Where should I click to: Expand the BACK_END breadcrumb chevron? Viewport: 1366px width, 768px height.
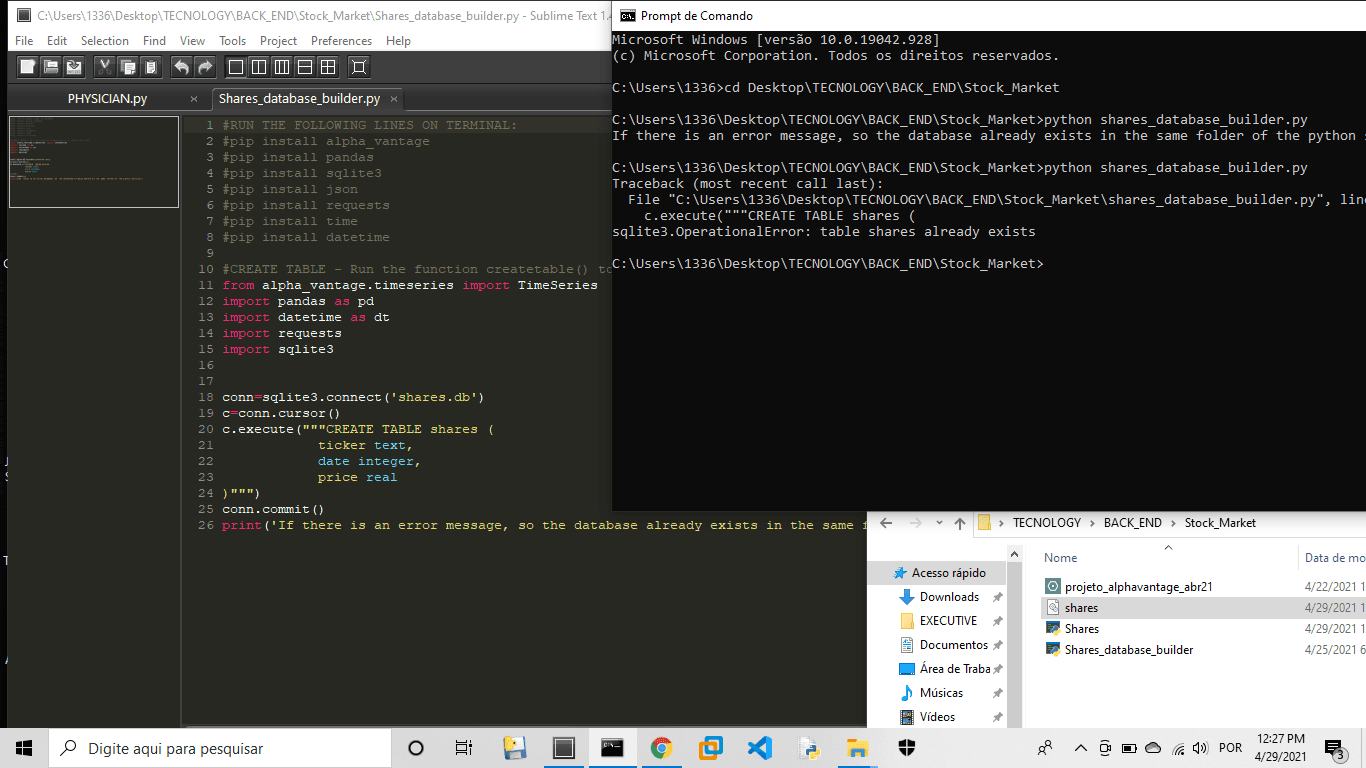1173,523
